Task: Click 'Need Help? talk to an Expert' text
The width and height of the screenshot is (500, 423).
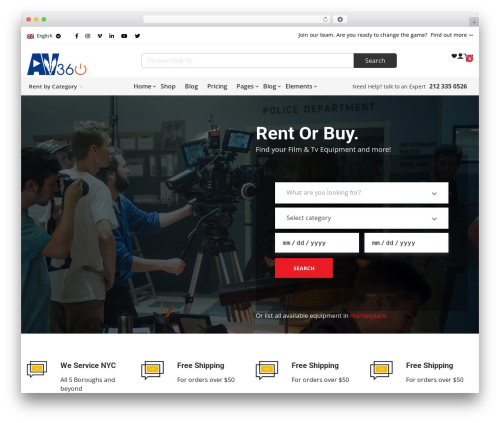Action: point(389,87)
